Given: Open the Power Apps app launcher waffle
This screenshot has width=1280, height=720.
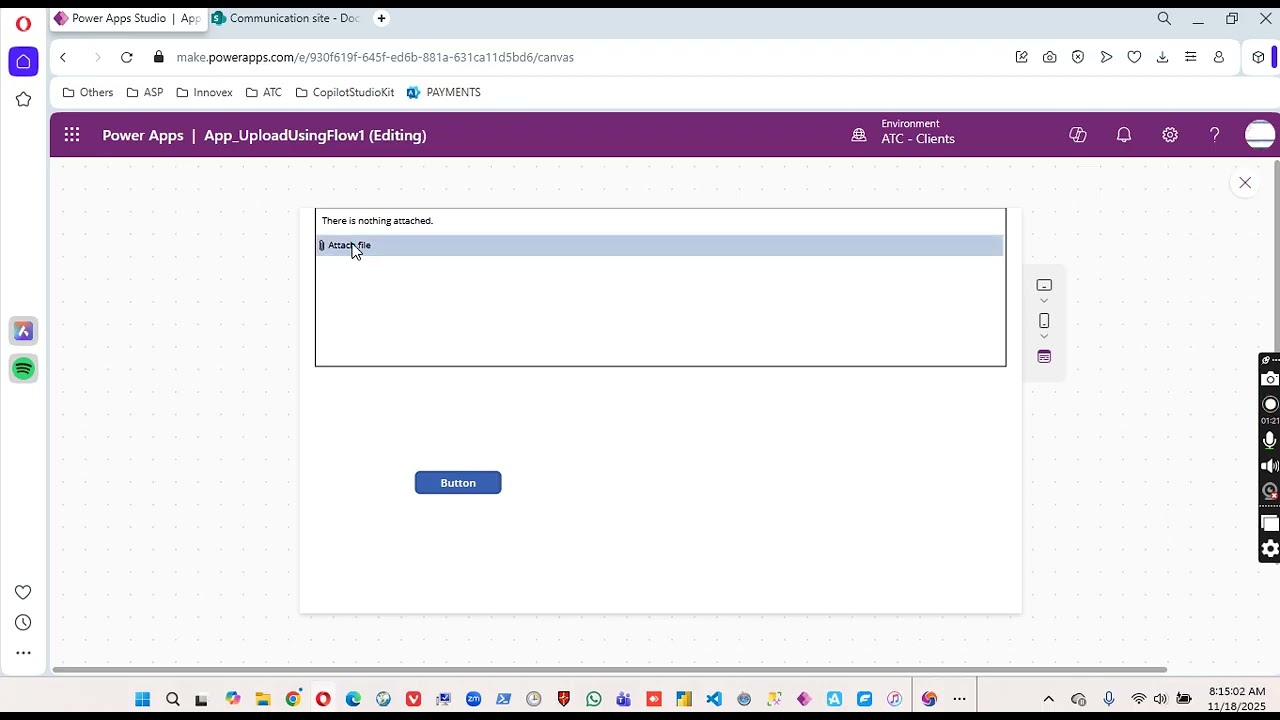Looking at the screenshot, I should pyautogui.click(x=72, y=135).
